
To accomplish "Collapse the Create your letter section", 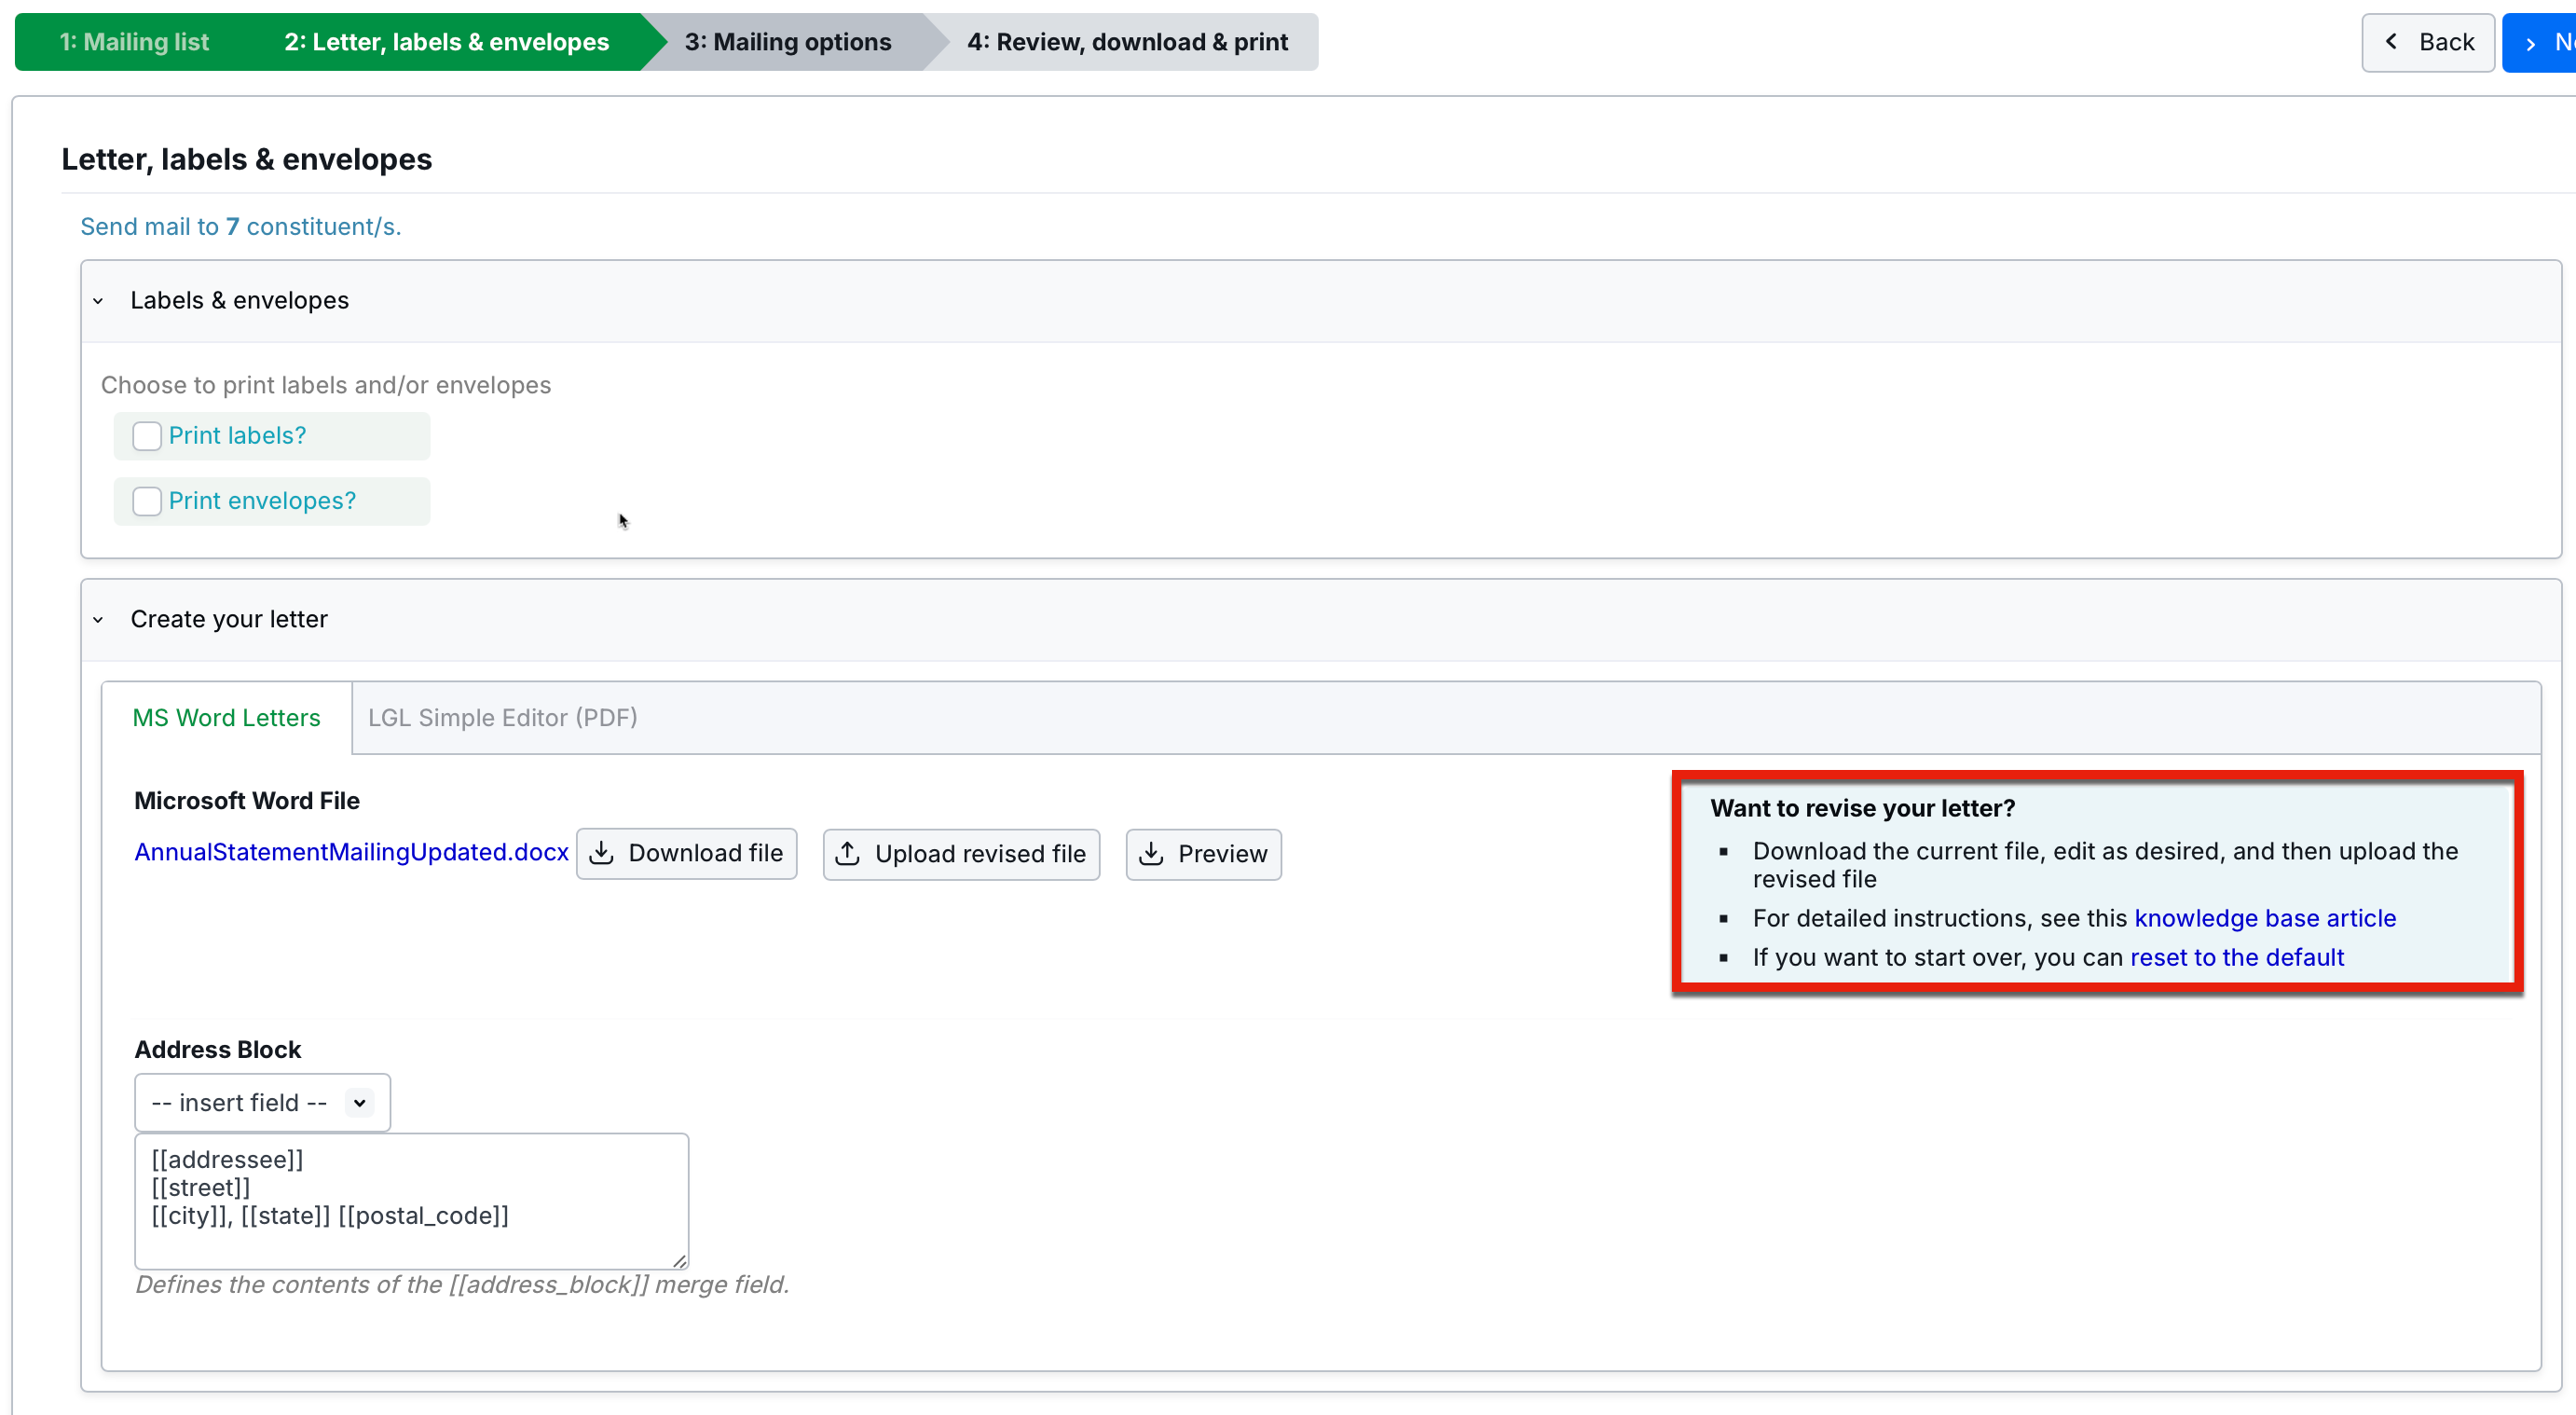I will point(98,620).
